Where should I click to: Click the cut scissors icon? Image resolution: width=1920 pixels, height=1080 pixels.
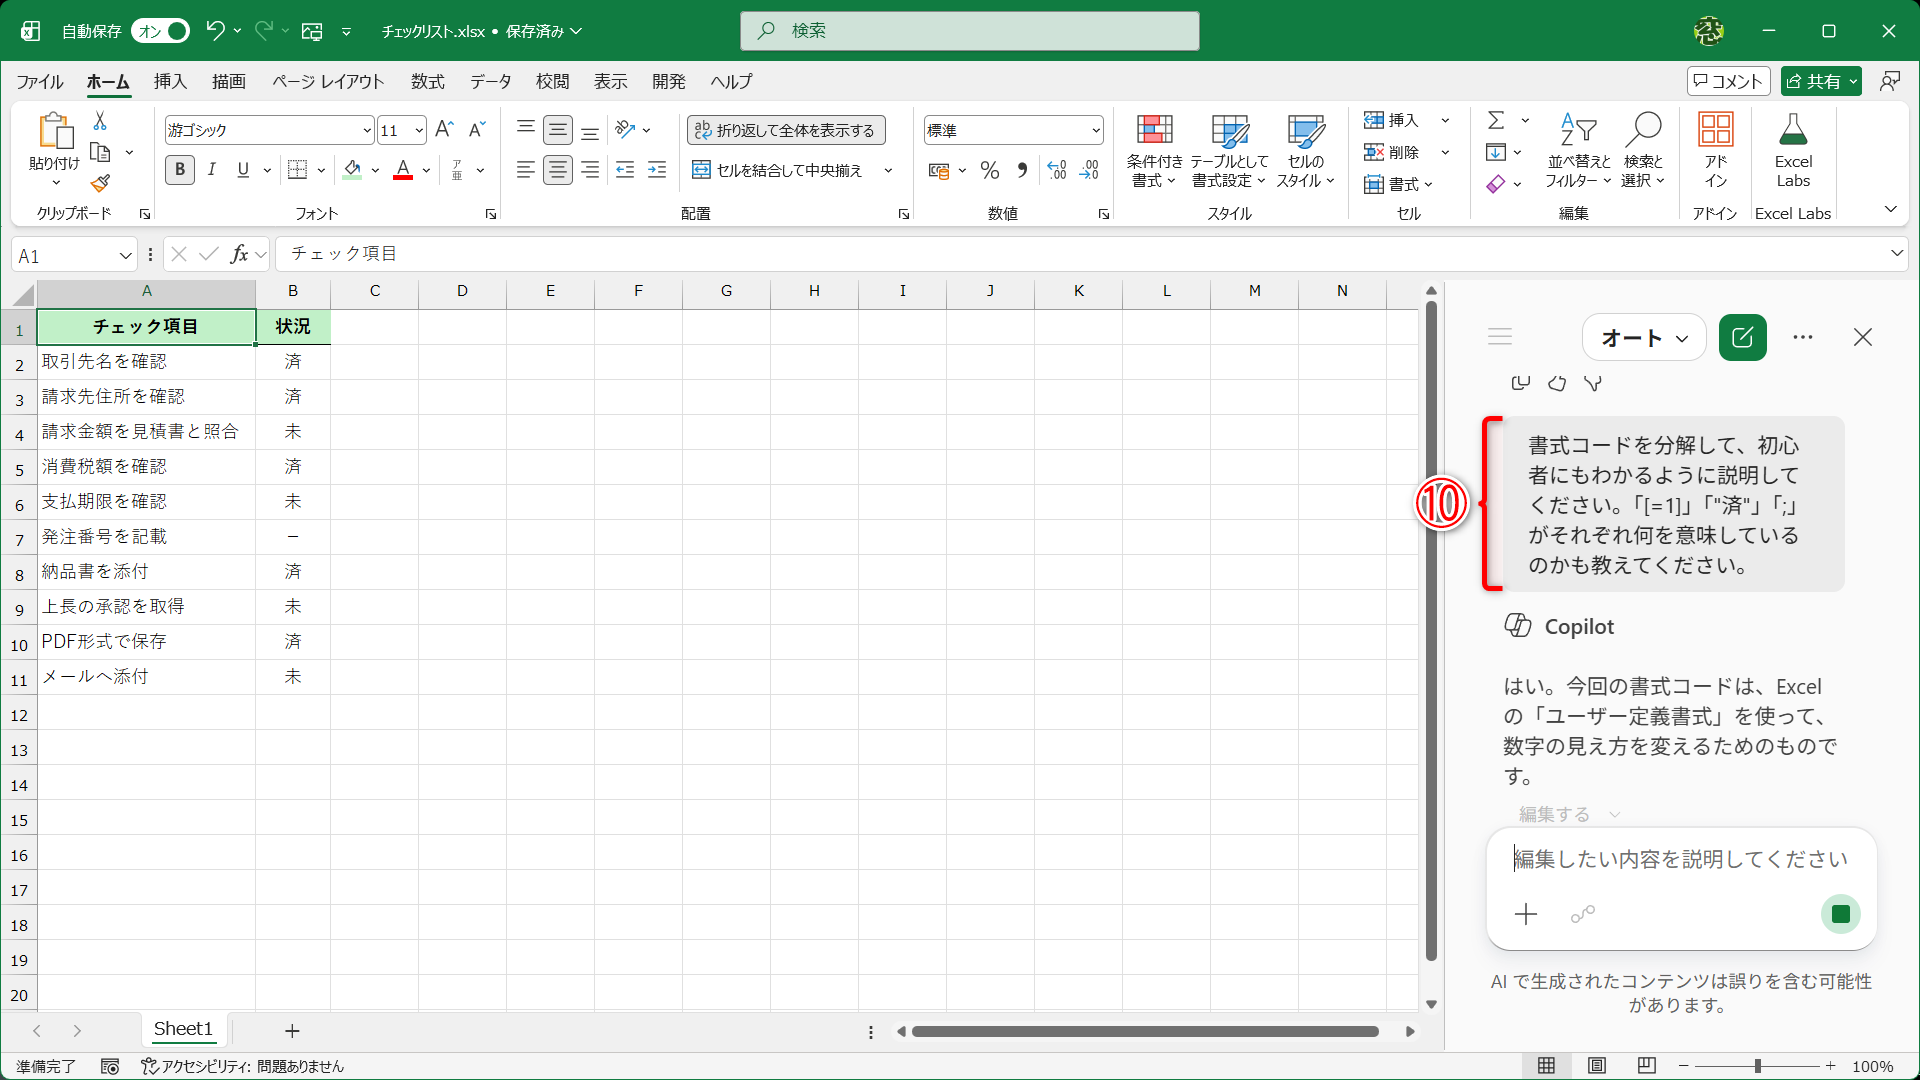coord(100,121)
